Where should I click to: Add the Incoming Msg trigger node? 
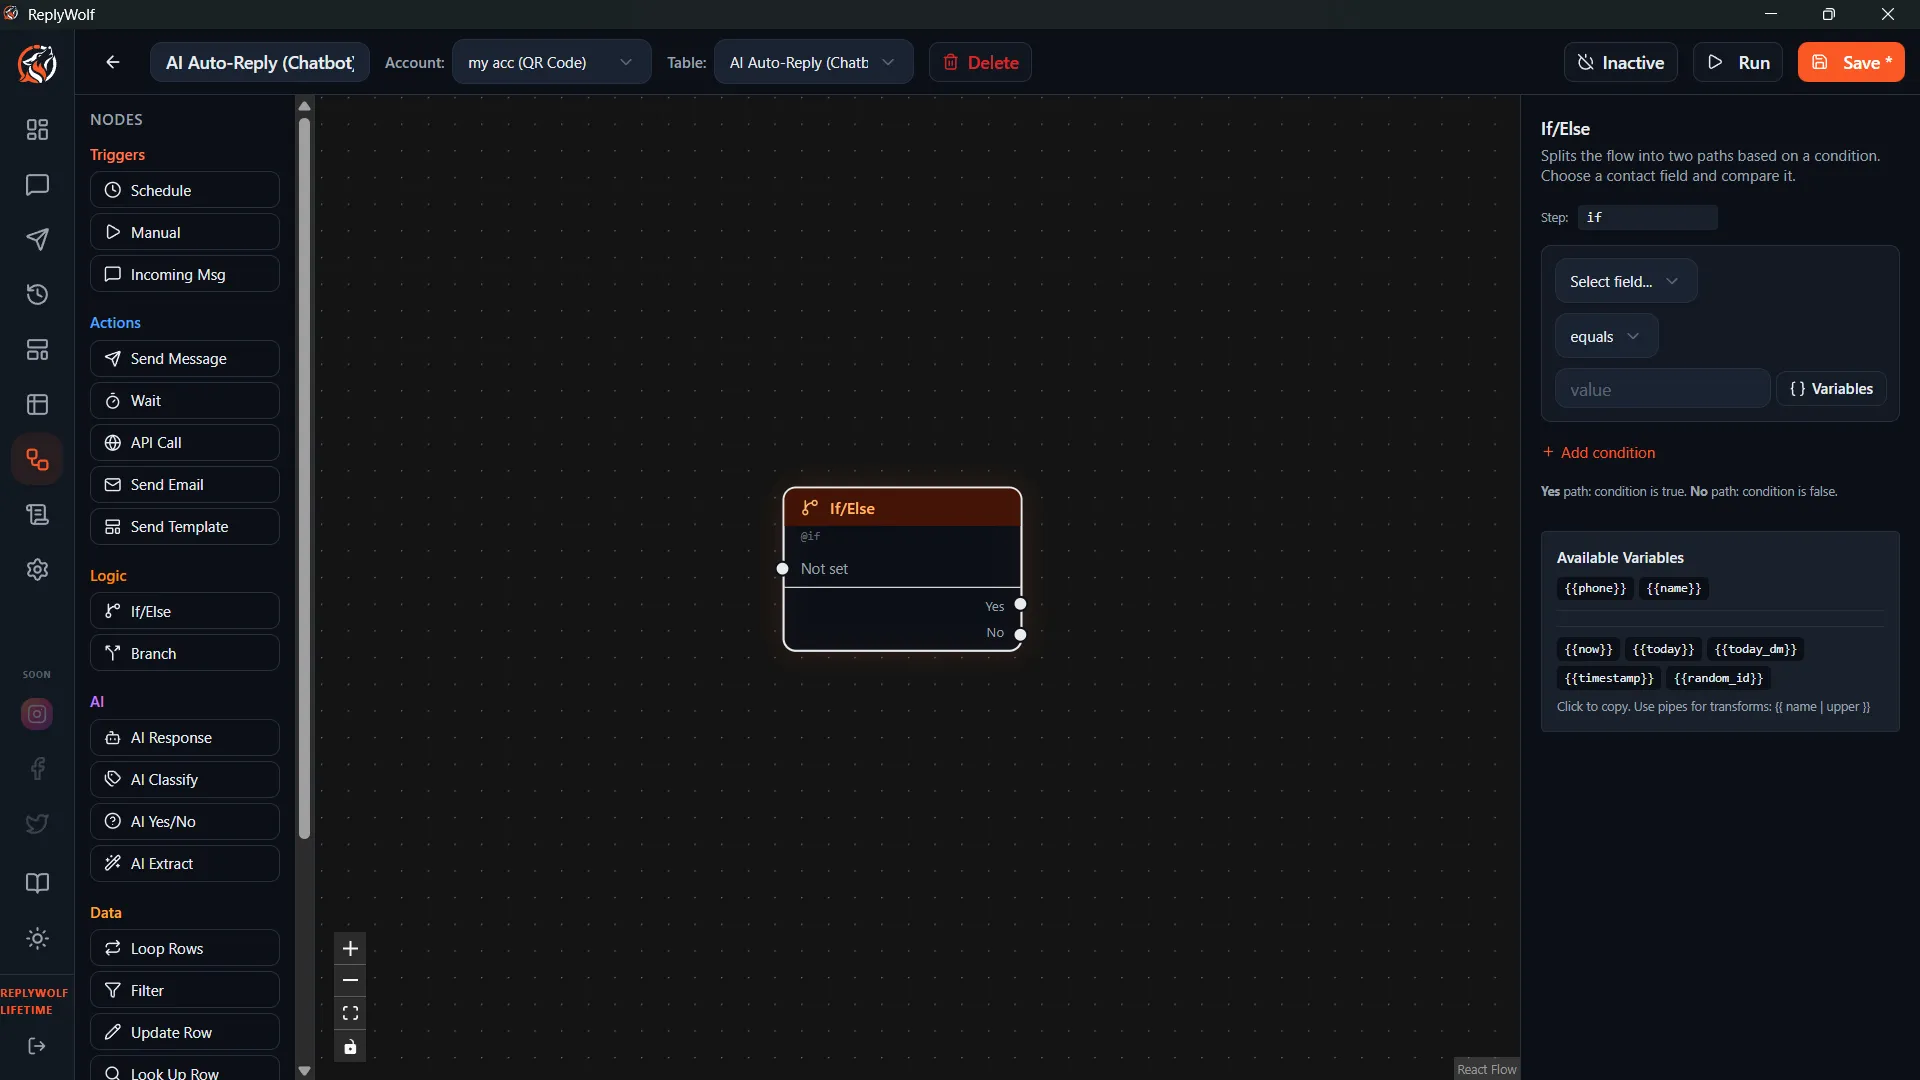[x=185, y=274]
